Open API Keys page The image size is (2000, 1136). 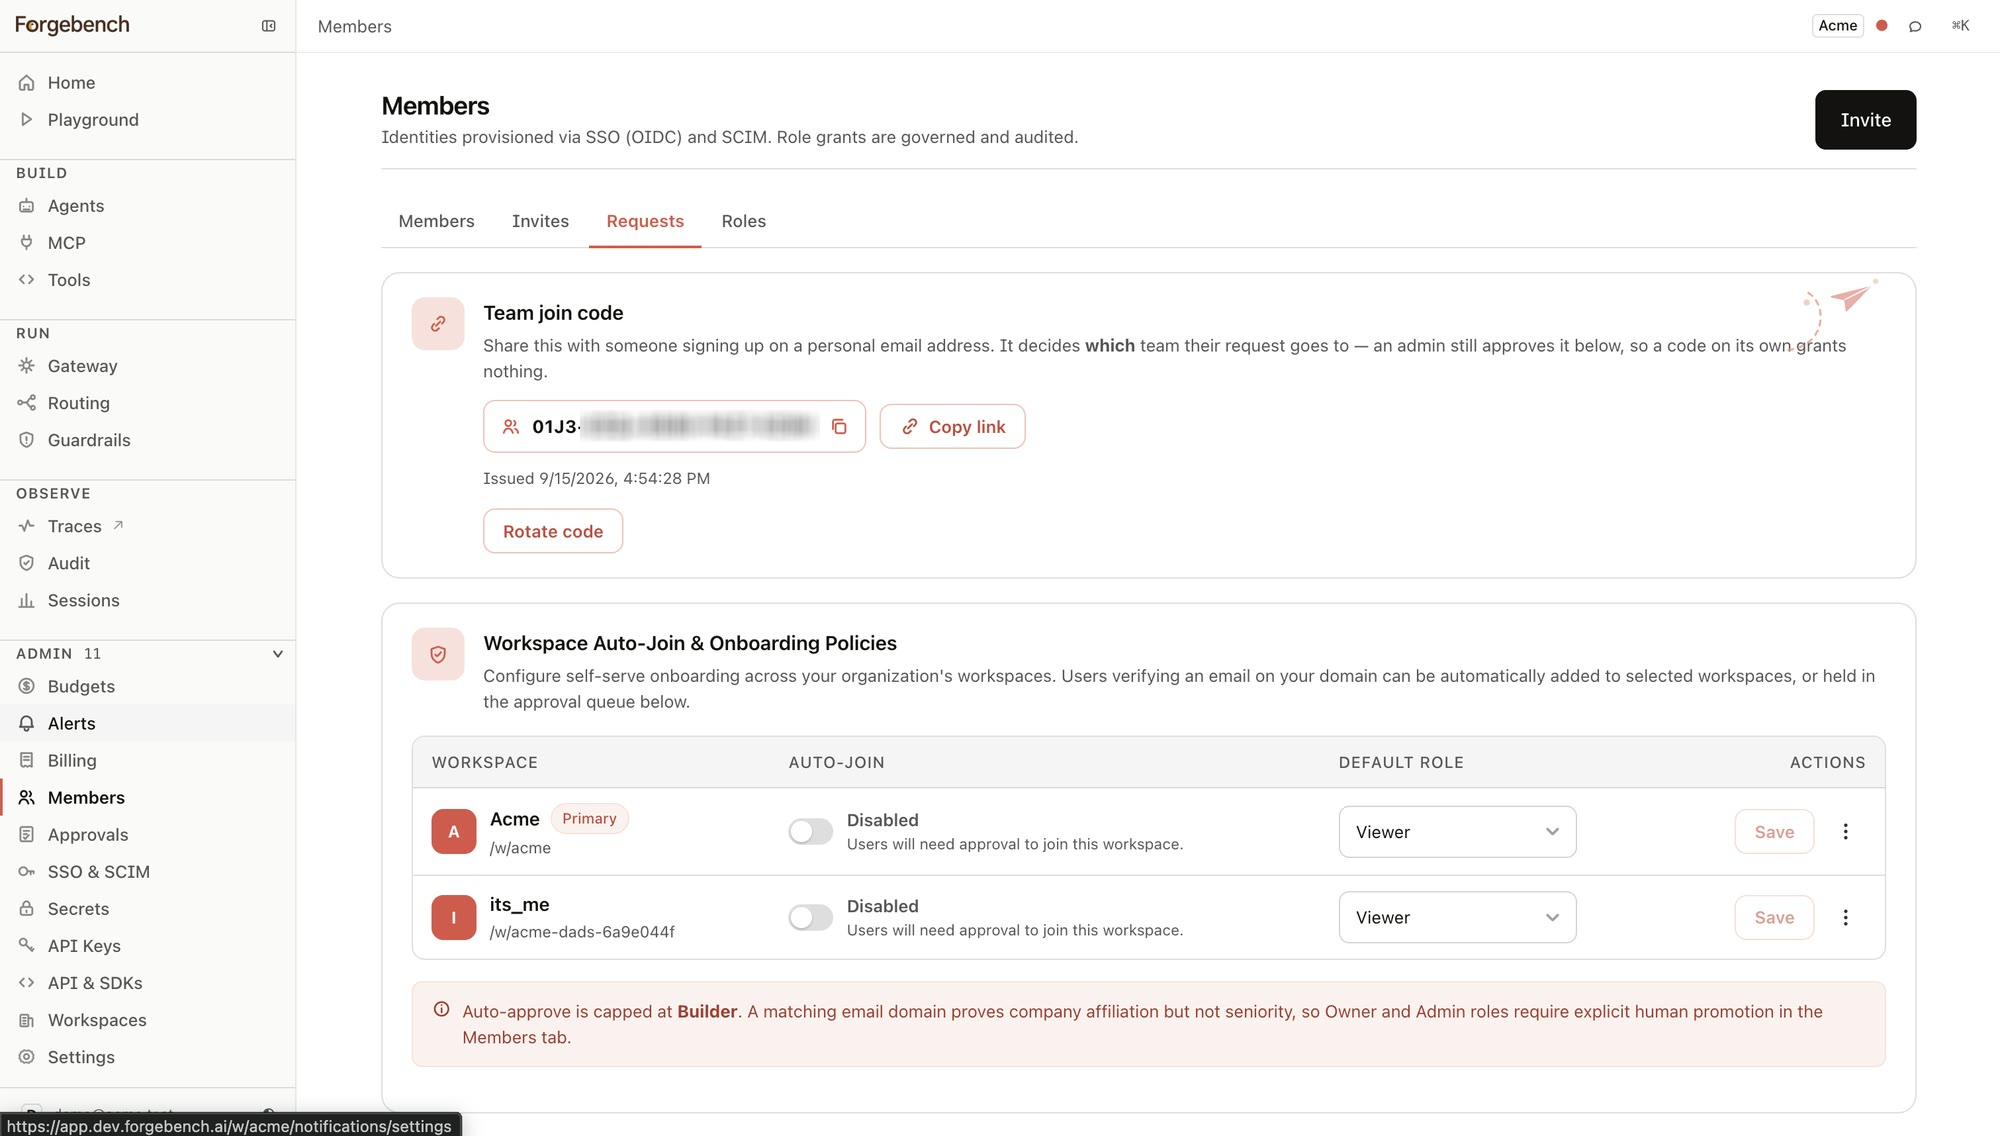tap(148, 946)
